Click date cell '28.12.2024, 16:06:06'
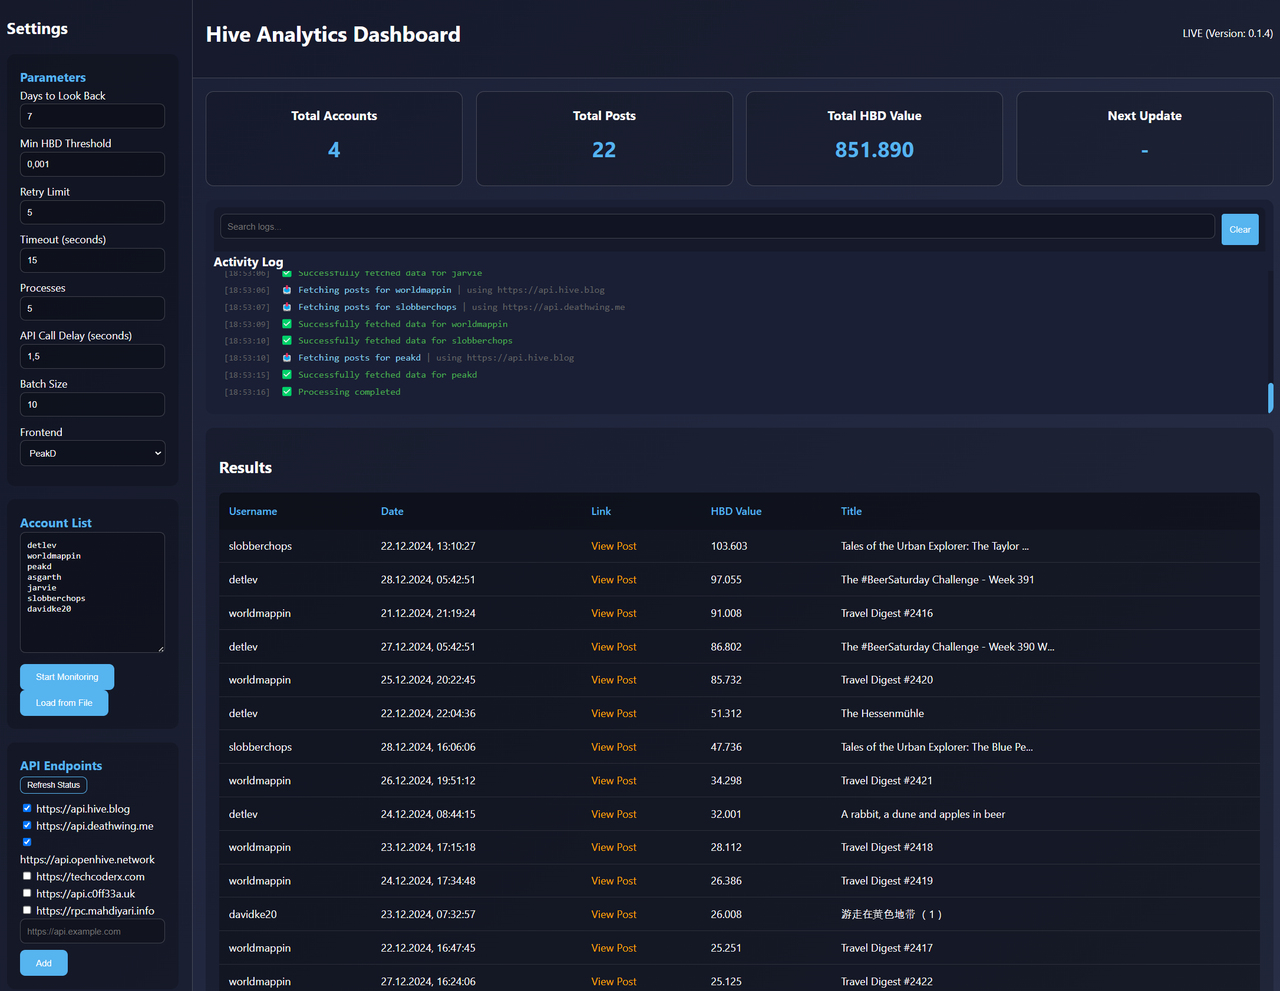The height and width of the screenshot is (991, 1280). click(x=428, y=747)
